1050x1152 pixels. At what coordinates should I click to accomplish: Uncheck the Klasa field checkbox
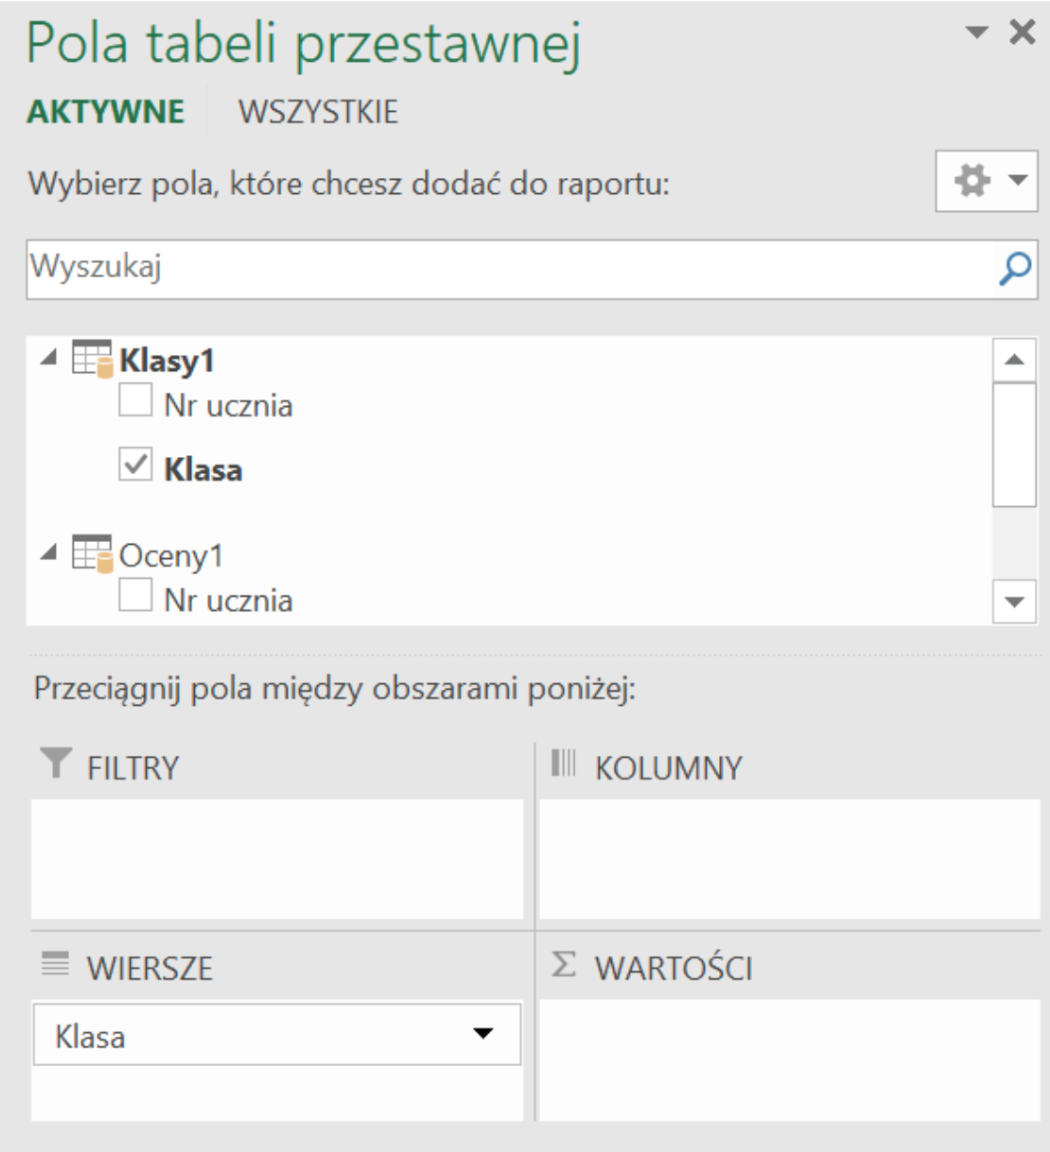tap(135, 468)
